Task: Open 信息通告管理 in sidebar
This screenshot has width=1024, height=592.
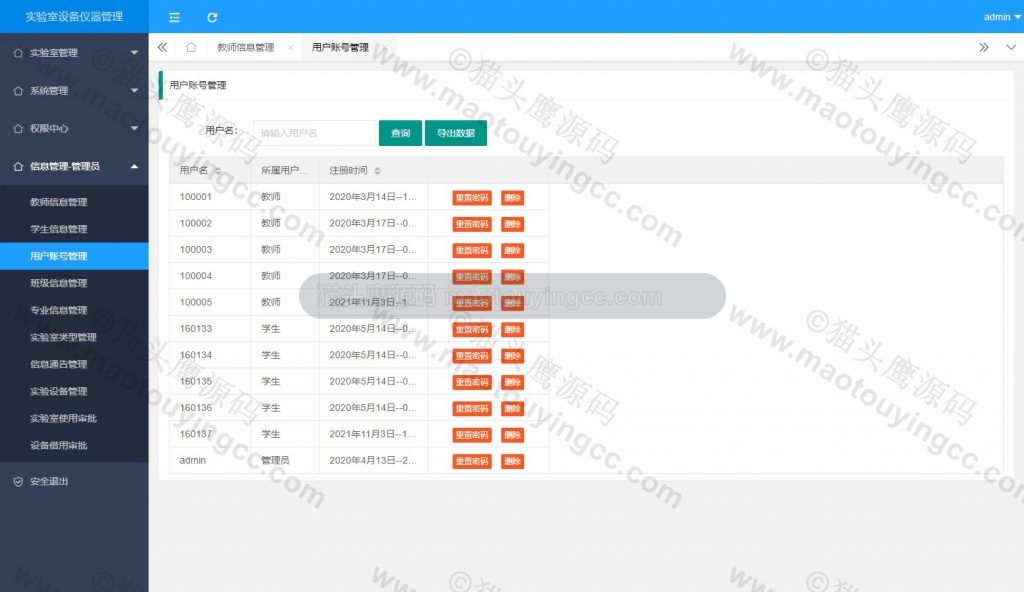Action: point(74,364)
